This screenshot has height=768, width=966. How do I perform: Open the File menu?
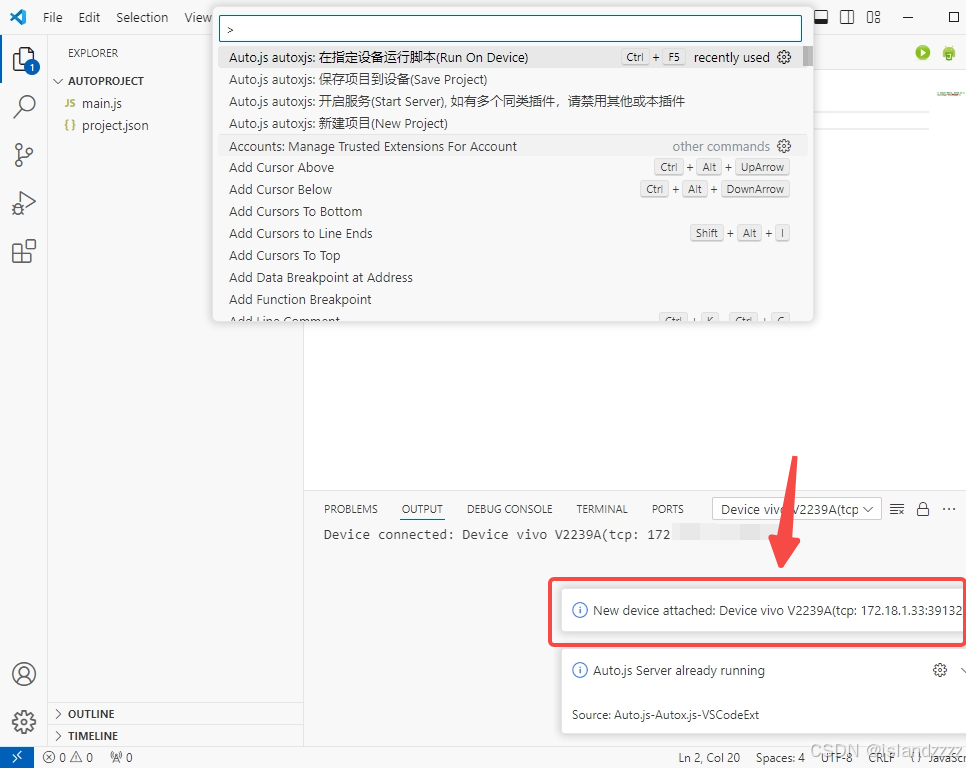(52, 17)
